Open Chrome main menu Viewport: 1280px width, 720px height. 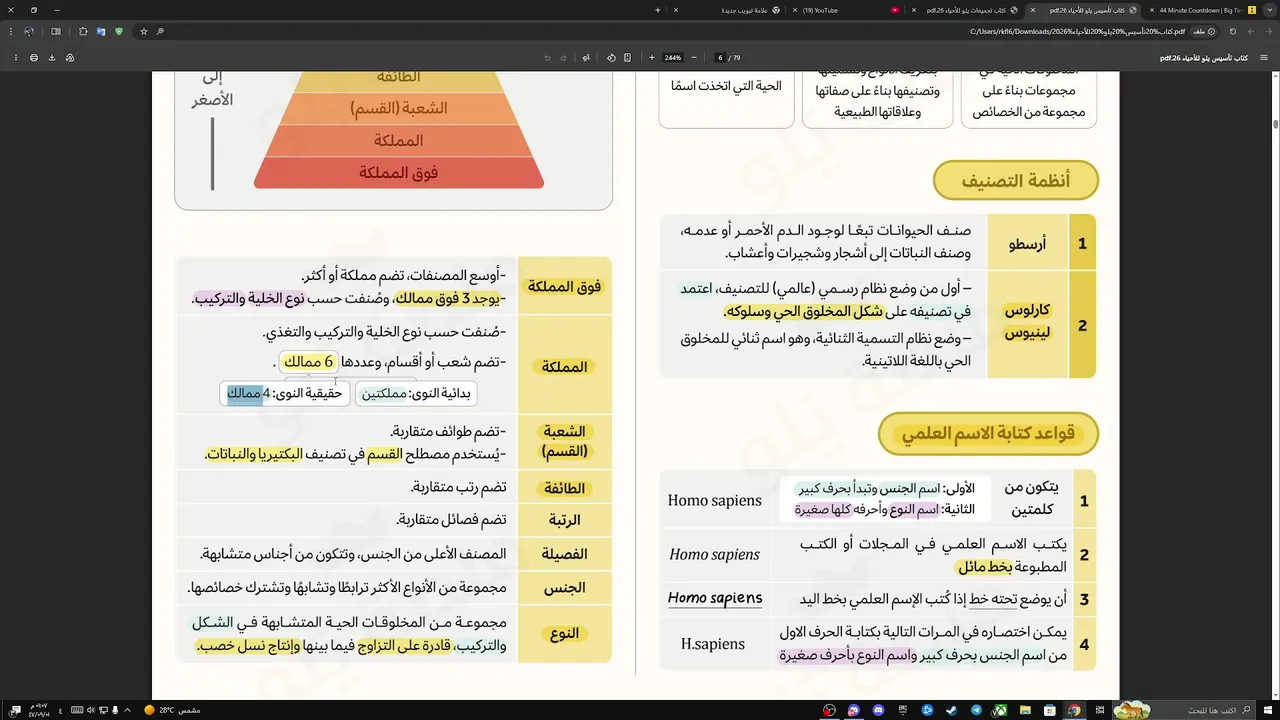(11, 31)
